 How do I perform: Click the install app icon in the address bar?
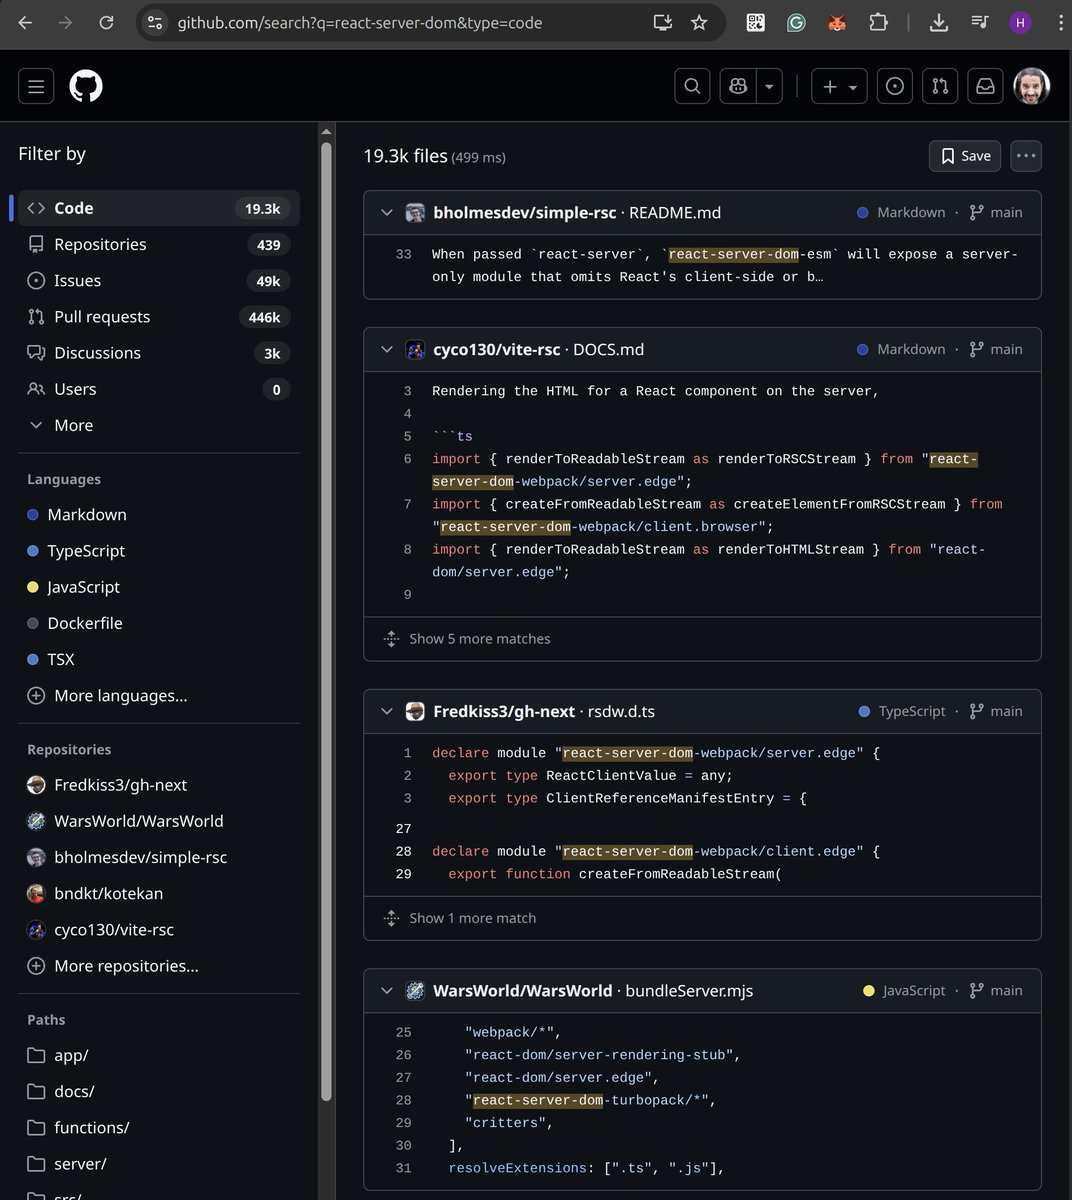(x=662, y=22)
